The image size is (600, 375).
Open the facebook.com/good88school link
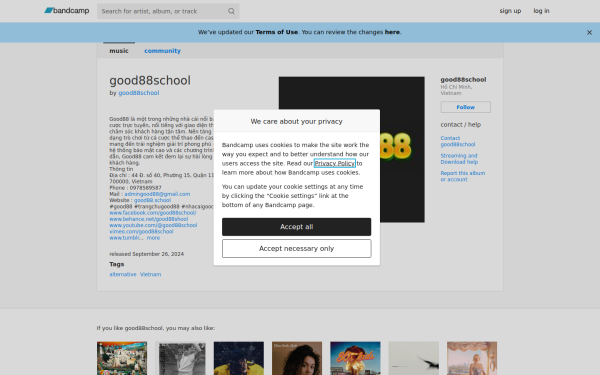153,213
